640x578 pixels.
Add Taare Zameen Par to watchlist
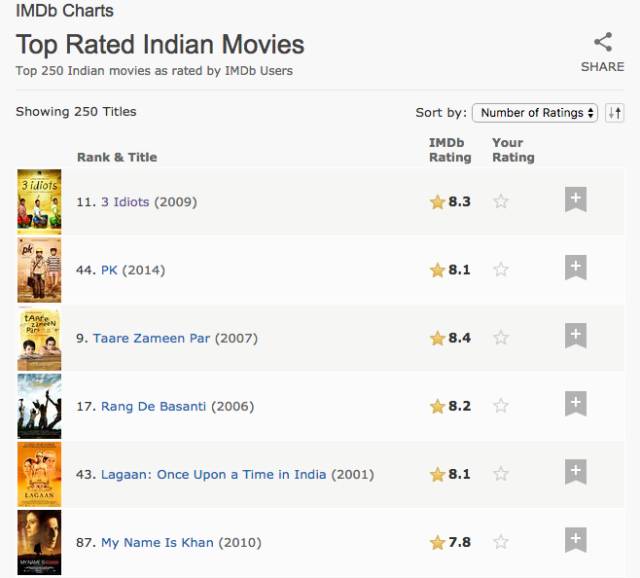575,336
